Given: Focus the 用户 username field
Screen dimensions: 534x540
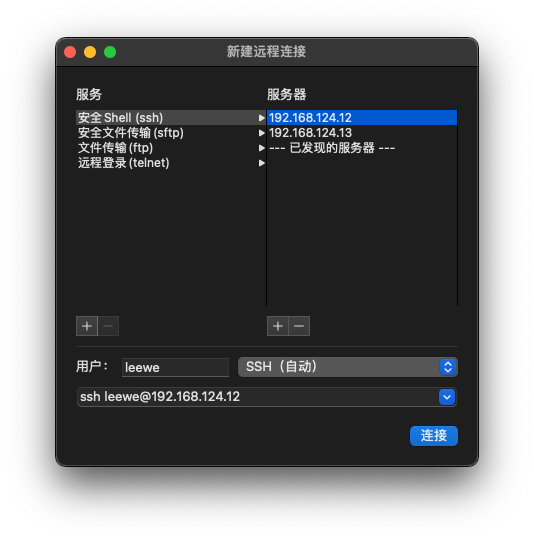Looking at the screenshot, I should point(175,367).
